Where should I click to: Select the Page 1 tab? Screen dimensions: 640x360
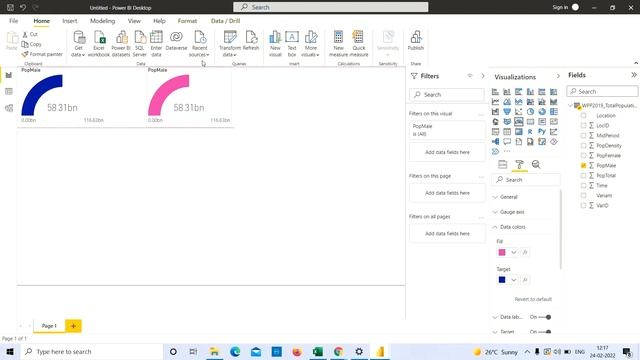coord(49,326)
